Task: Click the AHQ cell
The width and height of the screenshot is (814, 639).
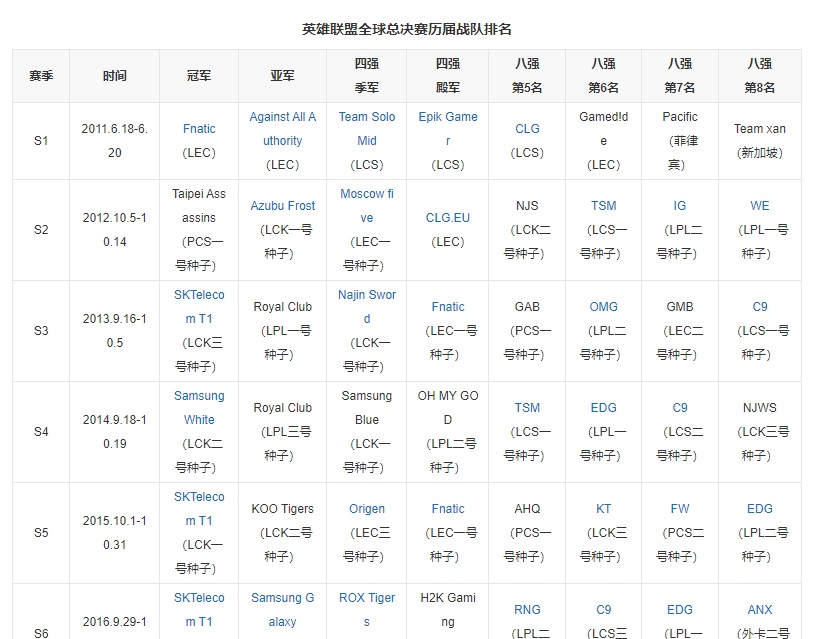Action: [x=527, y=533]
